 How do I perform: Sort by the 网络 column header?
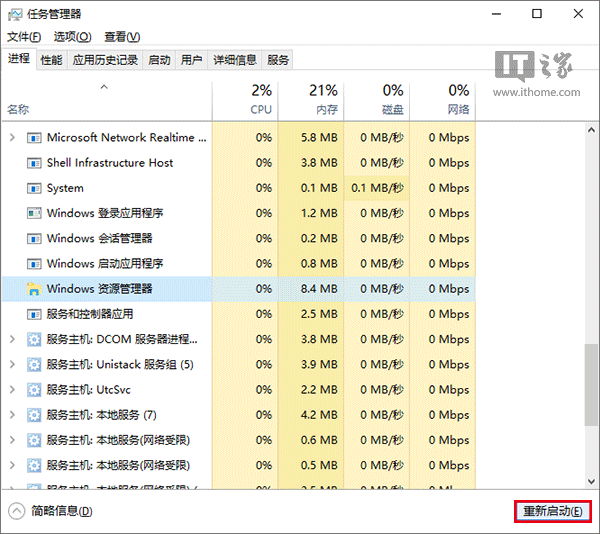point(443,100)
